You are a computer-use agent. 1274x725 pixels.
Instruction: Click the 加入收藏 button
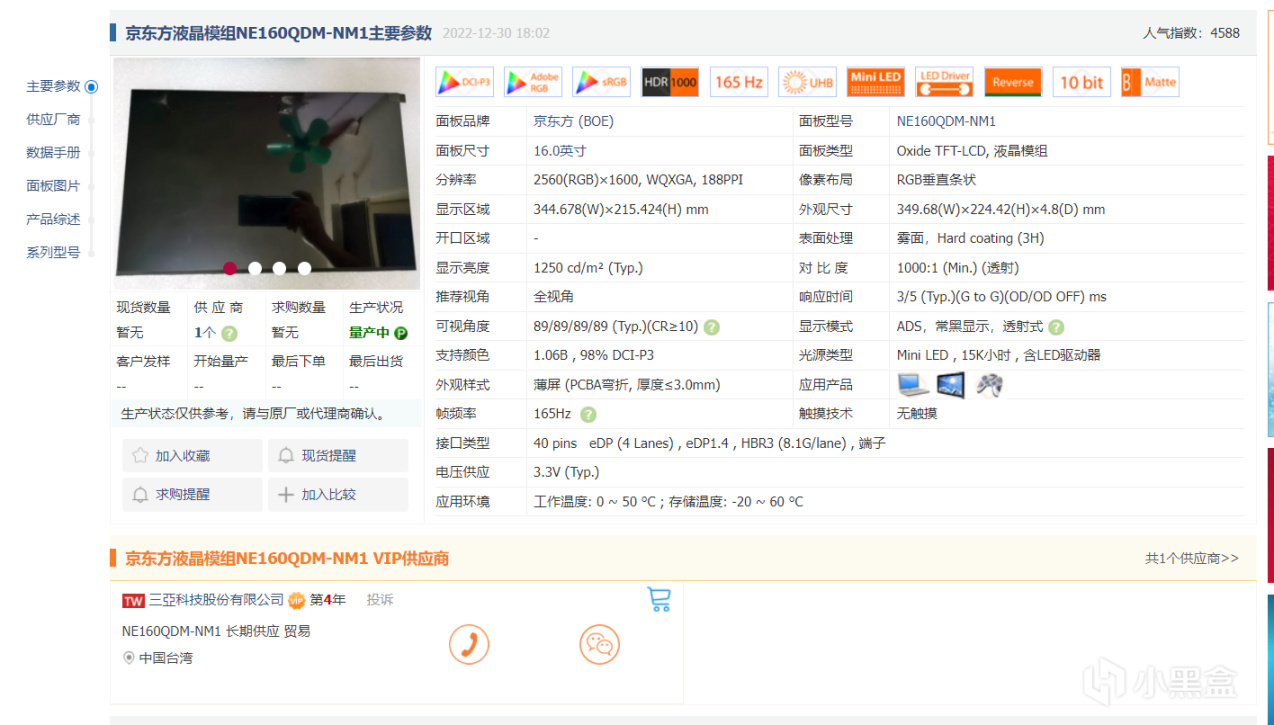click(x=192, y=456)
